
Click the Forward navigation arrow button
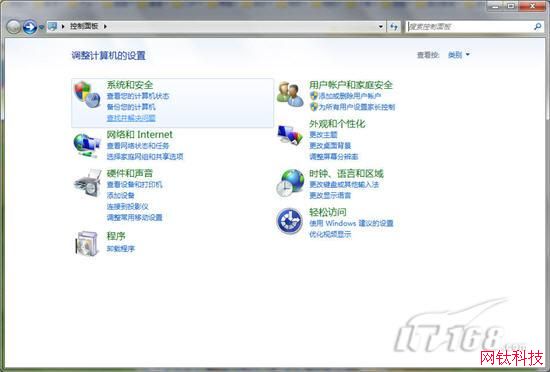coord(30,27)
